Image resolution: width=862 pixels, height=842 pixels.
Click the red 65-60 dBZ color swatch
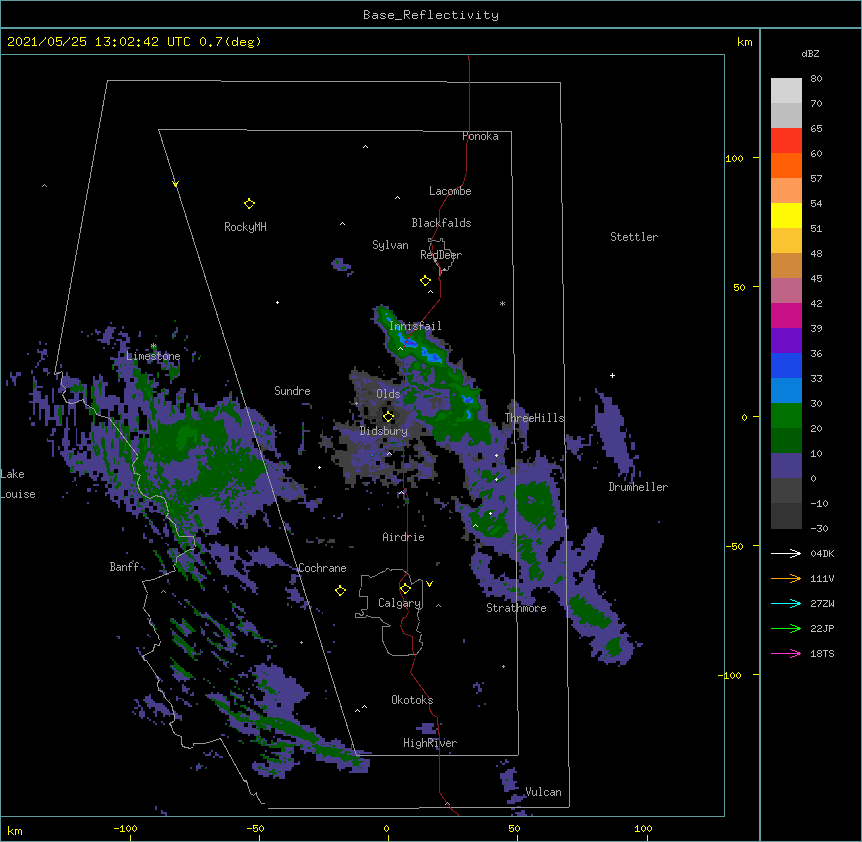(786, 141)
